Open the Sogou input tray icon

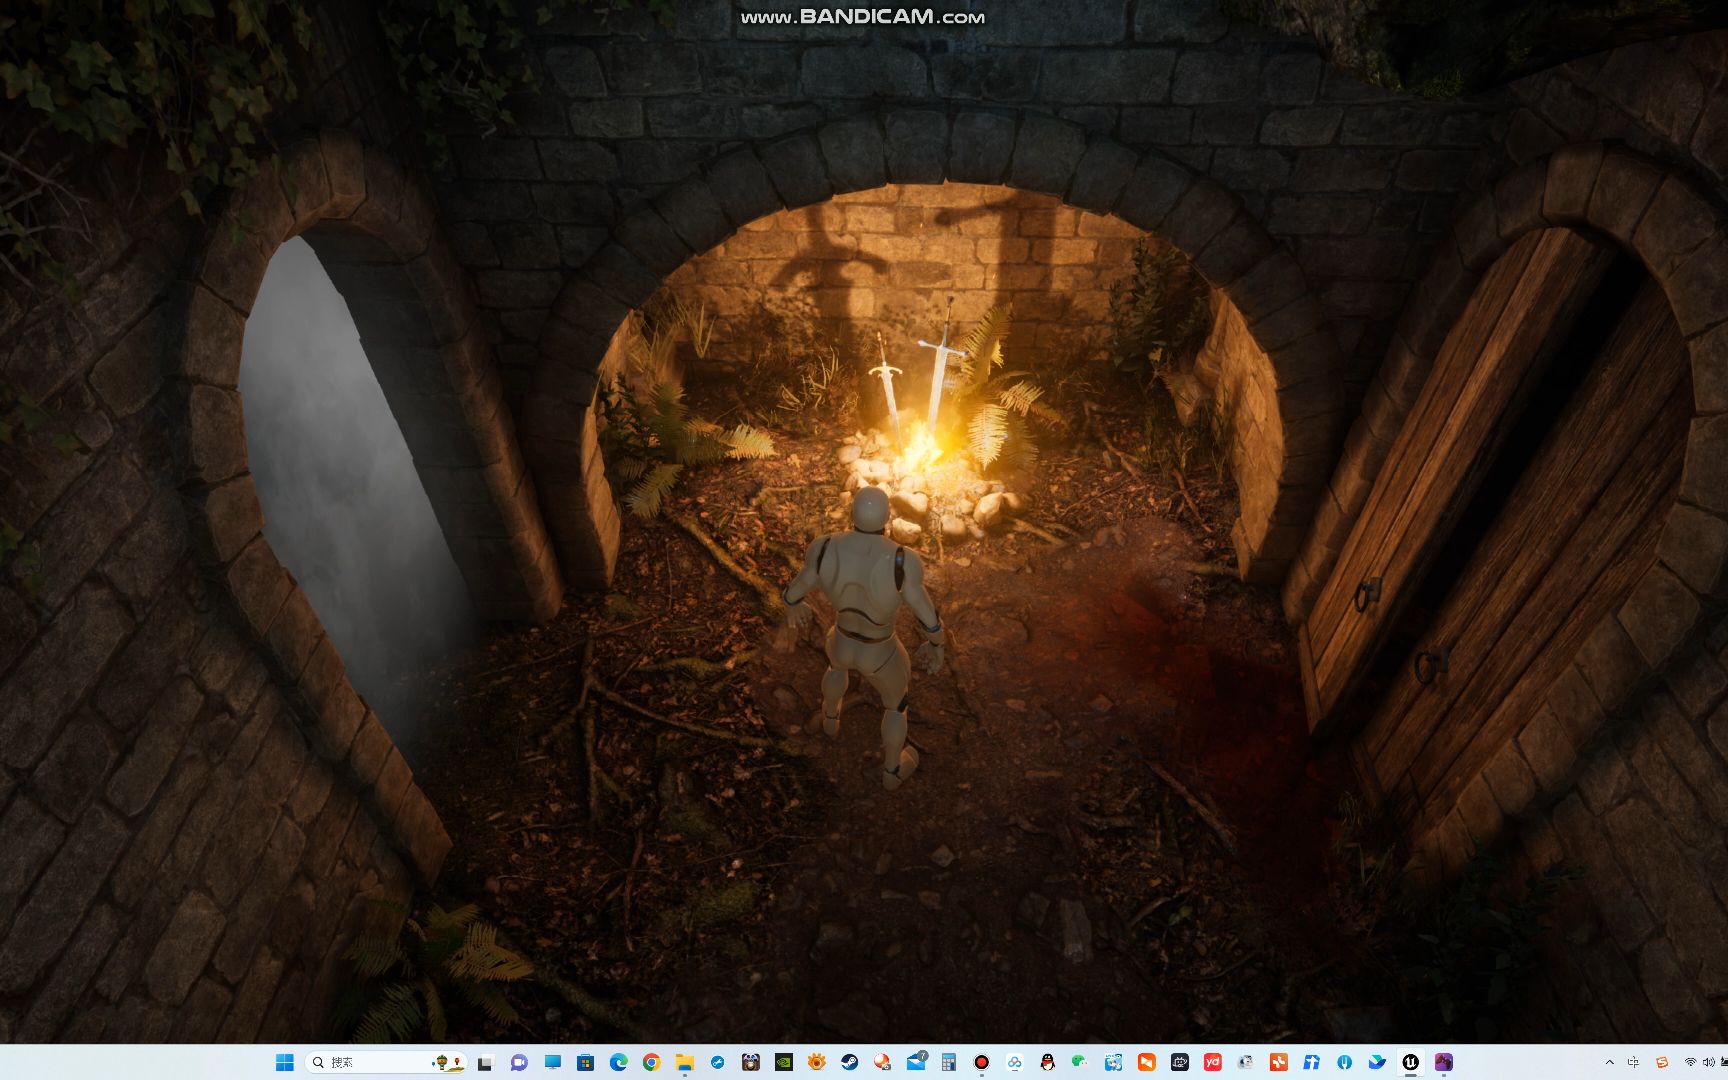point(1662,1062)
